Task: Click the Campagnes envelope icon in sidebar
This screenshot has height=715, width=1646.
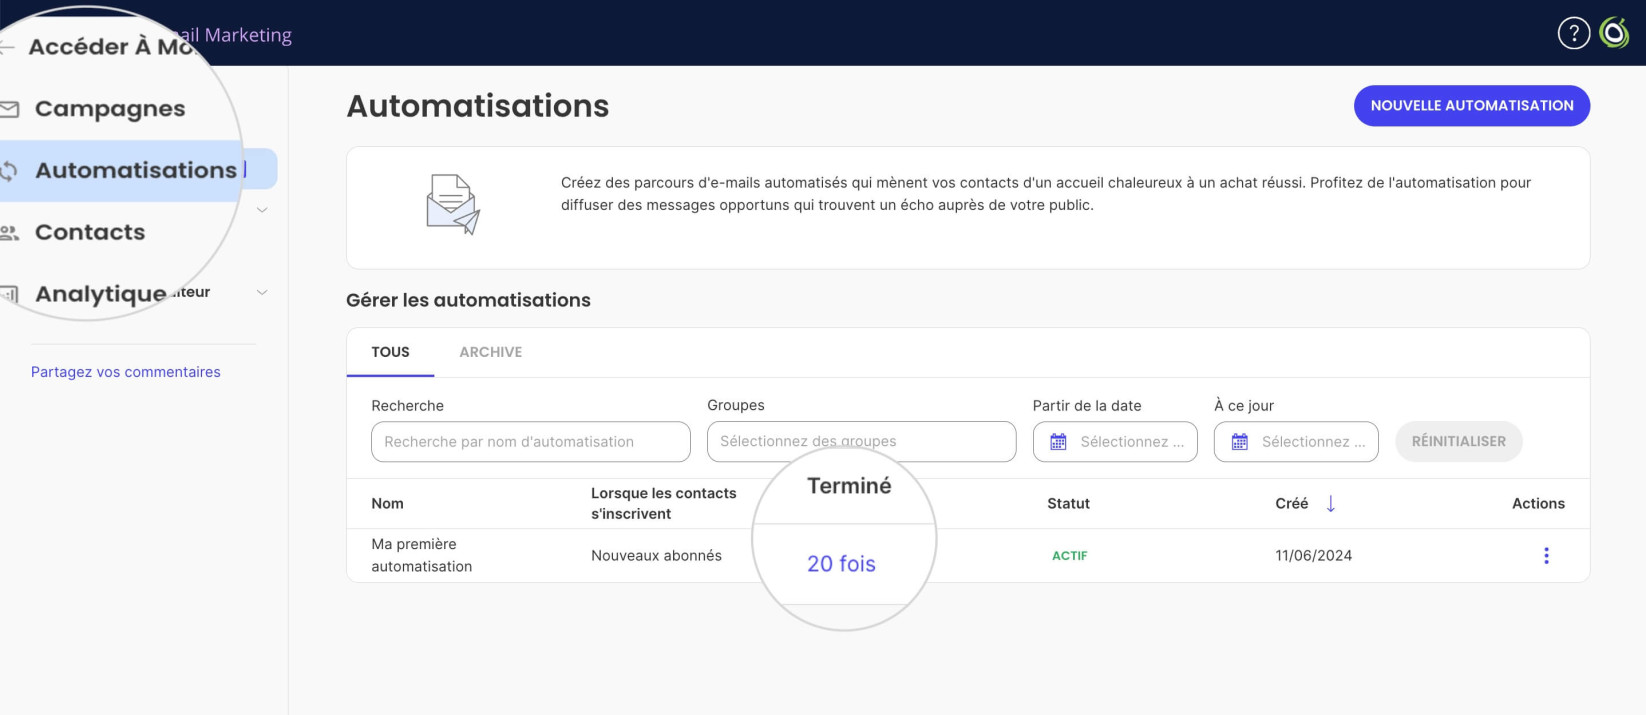Action: point(9,108)
